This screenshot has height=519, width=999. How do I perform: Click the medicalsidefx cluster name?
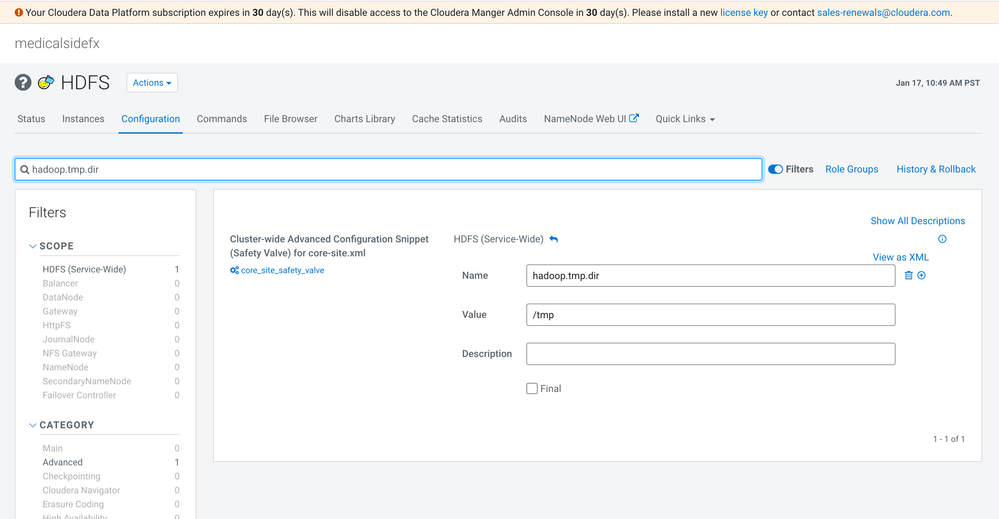click(57, 43)
